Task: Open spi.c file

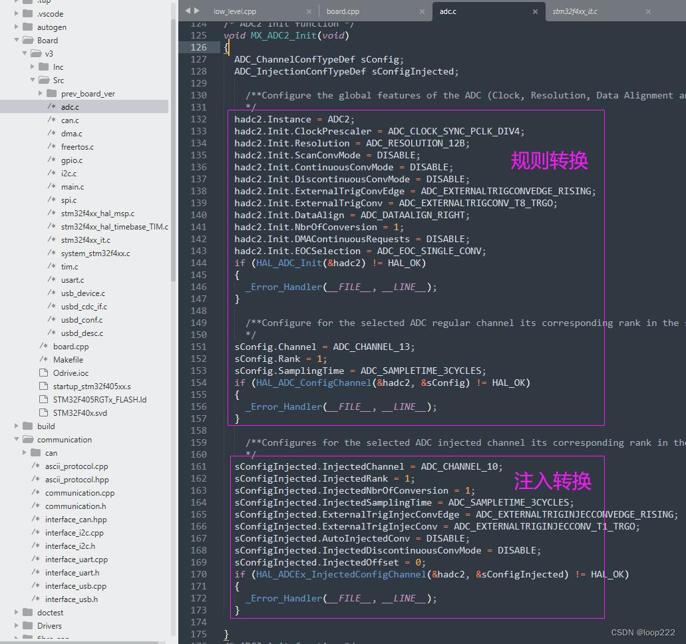Action: click(x=69, y=200)
